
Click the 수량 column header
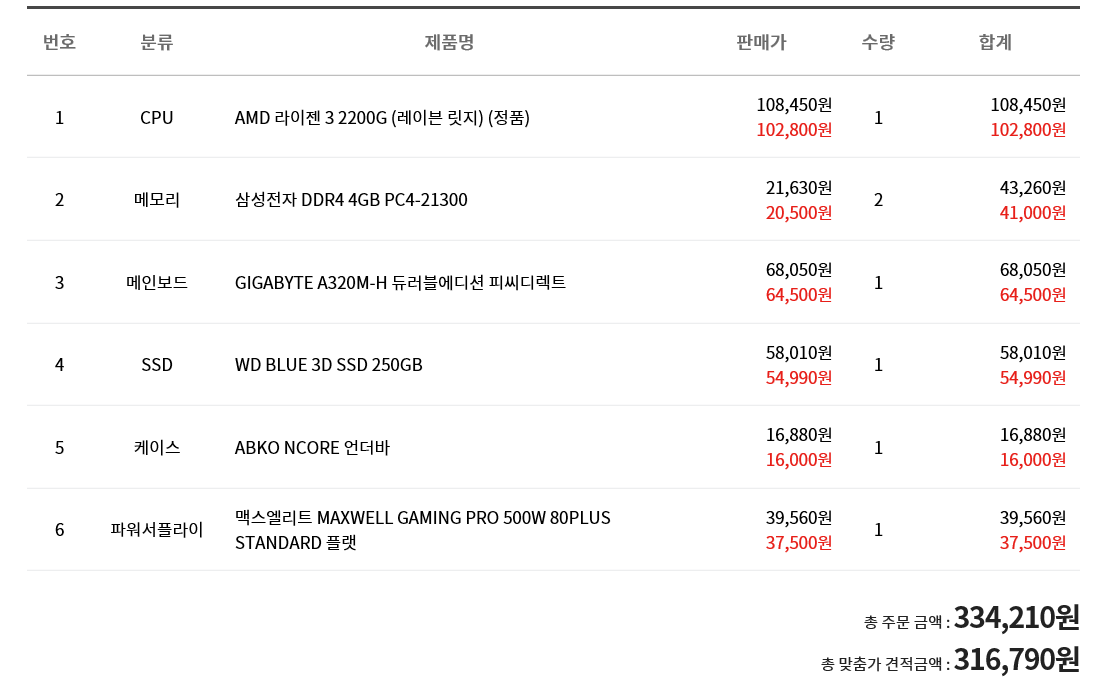(878, 42)
